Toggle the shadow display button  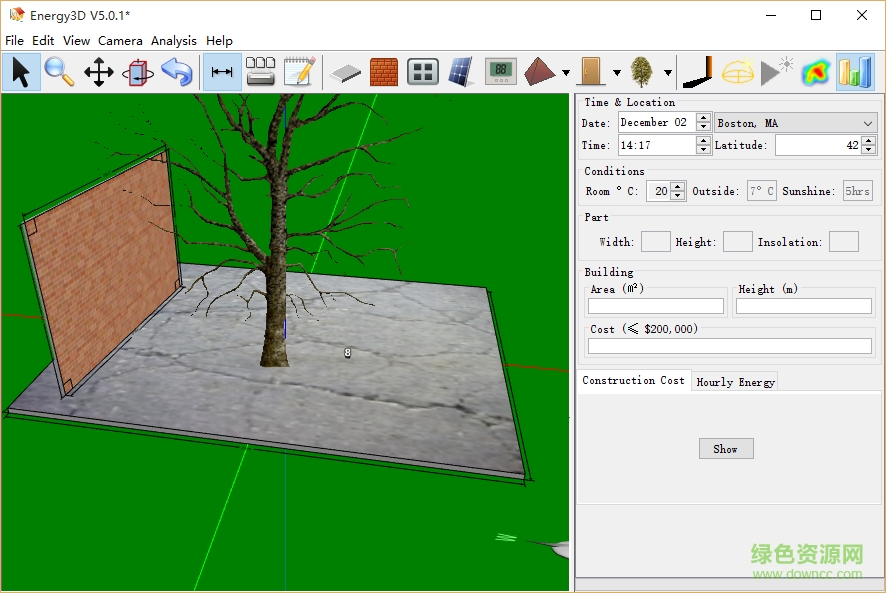[696, 72]
